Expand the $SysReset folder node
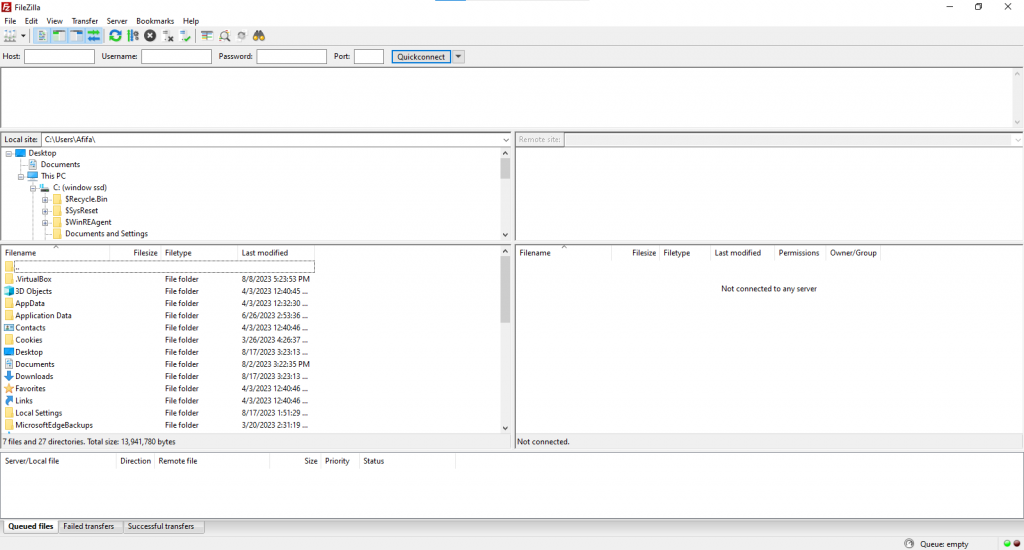Image resolution: width=1024 pixels, height=550 pixels. click(x=45, y=211)
